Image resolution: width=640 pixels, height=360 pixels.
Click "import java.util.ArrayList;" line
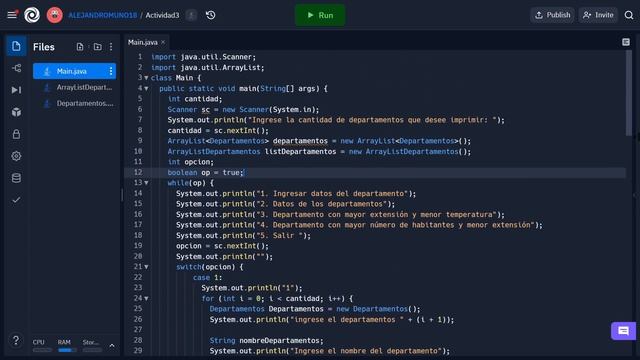click(x=207, y=67)
